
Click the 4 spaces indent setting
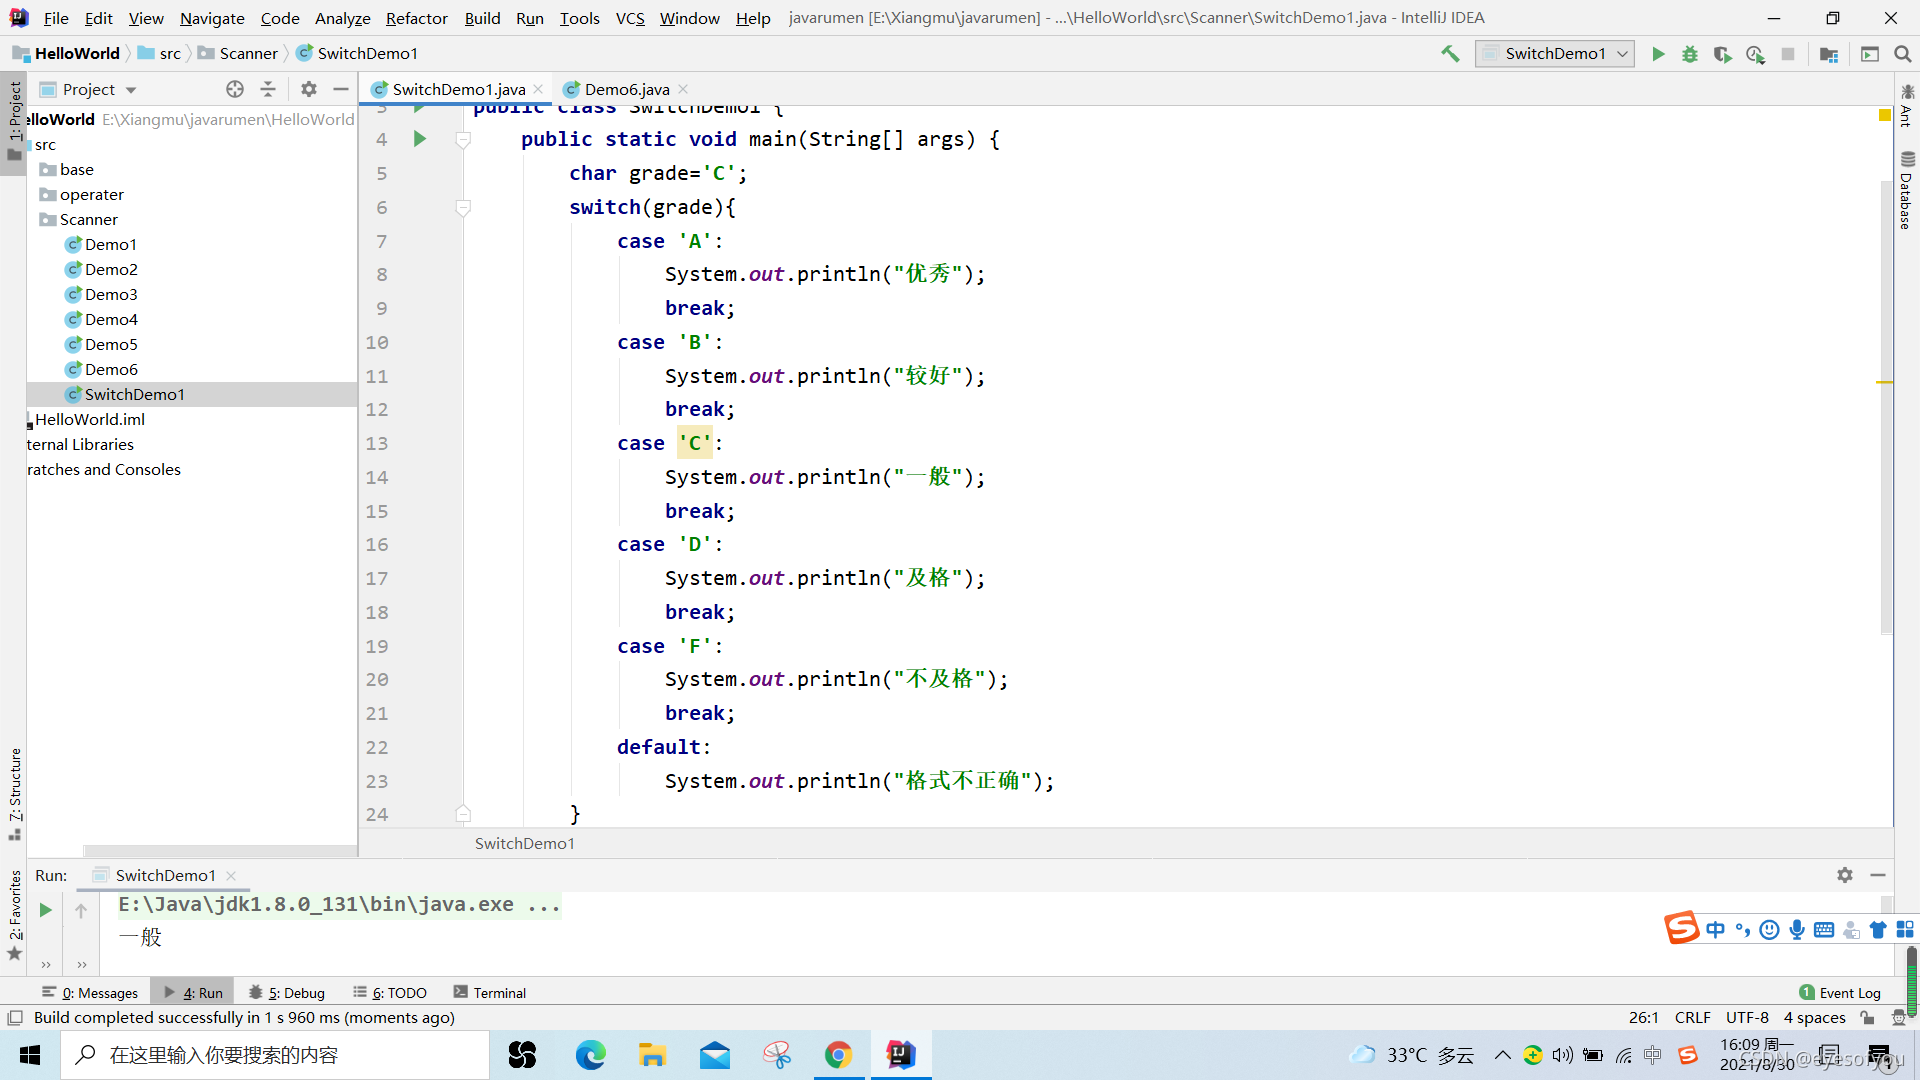tap(1814, 1018)
